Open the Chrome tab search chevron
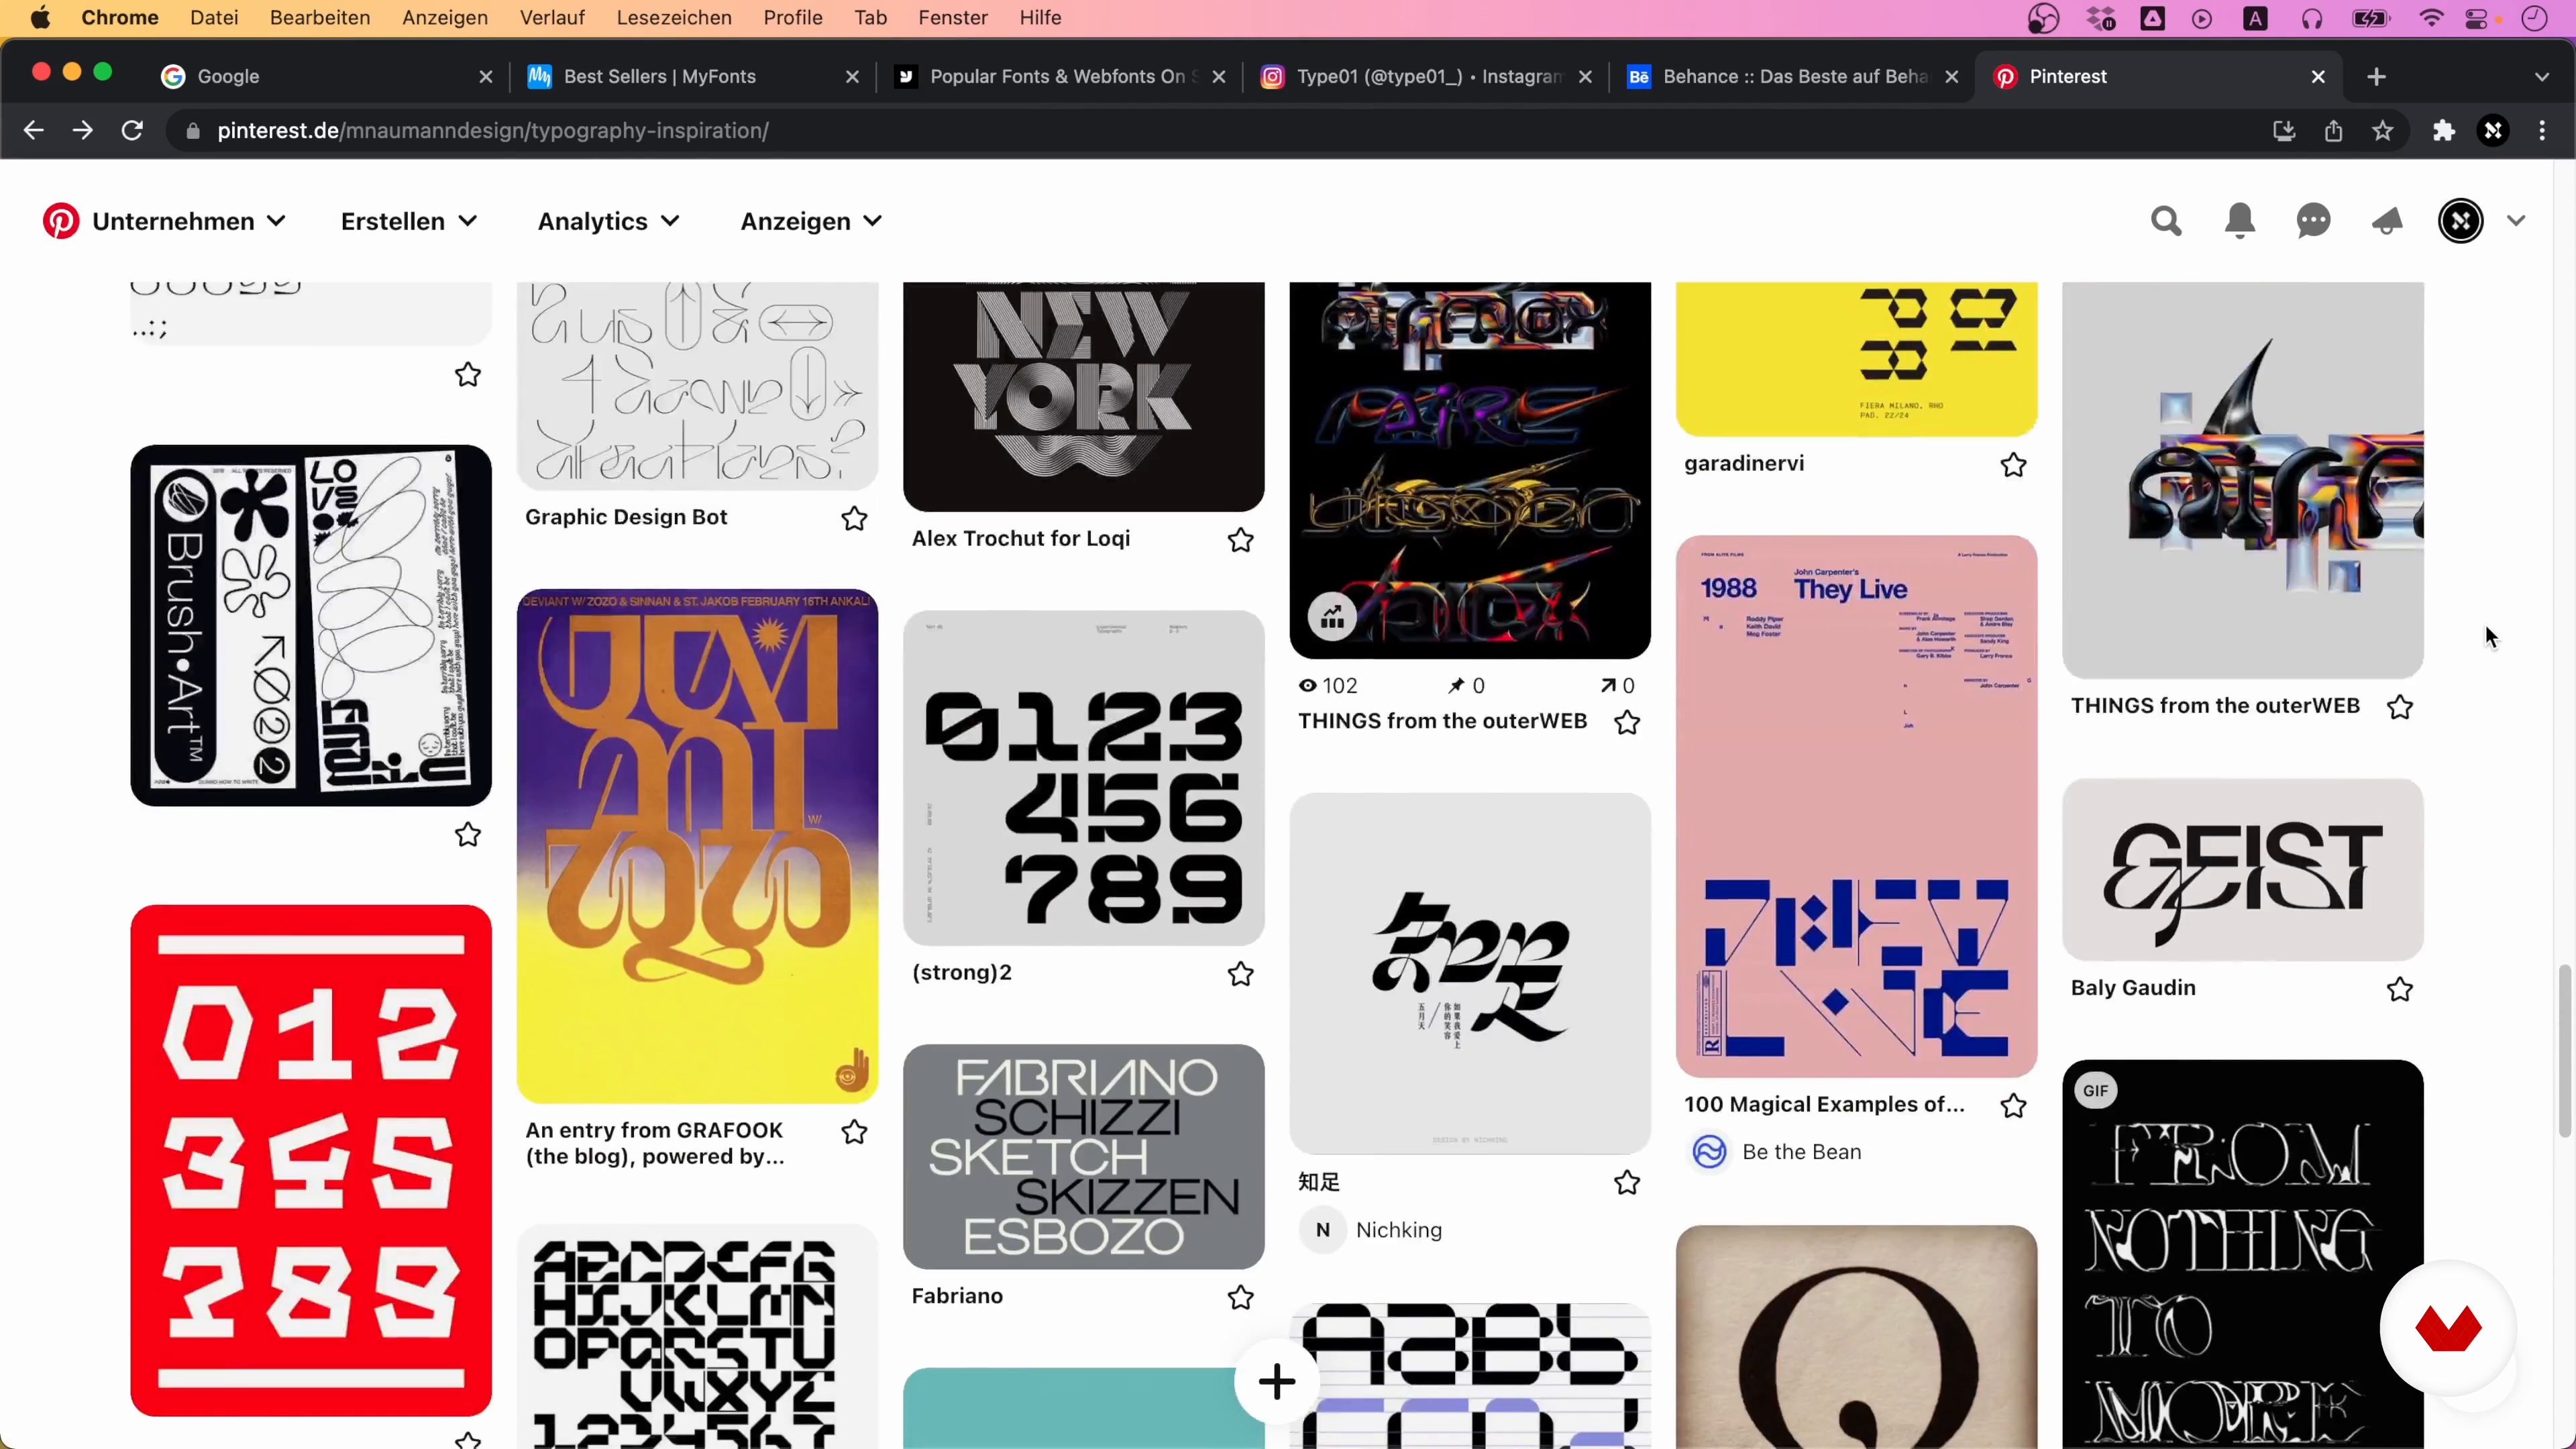The image size is (2576, 1449). coord(2542,77)
